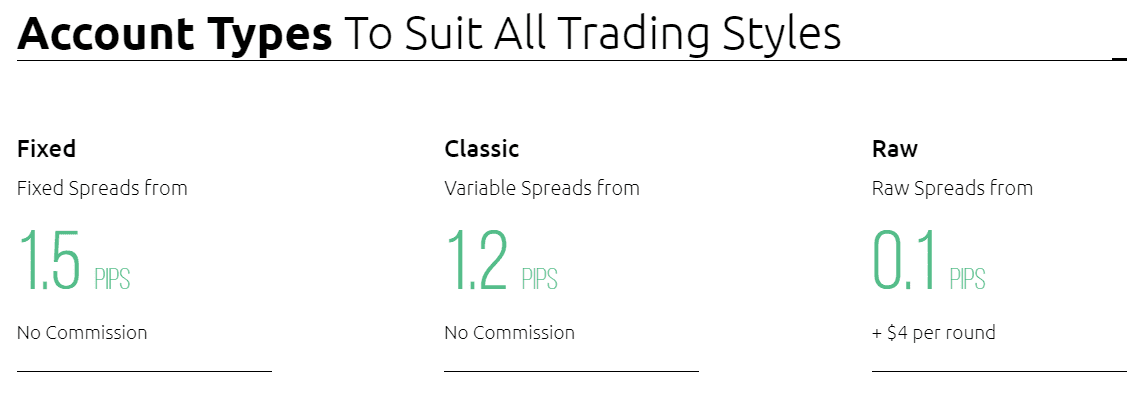Click the green 1.2 spread value
1138x393 pixels.
(x=477, y=261)
